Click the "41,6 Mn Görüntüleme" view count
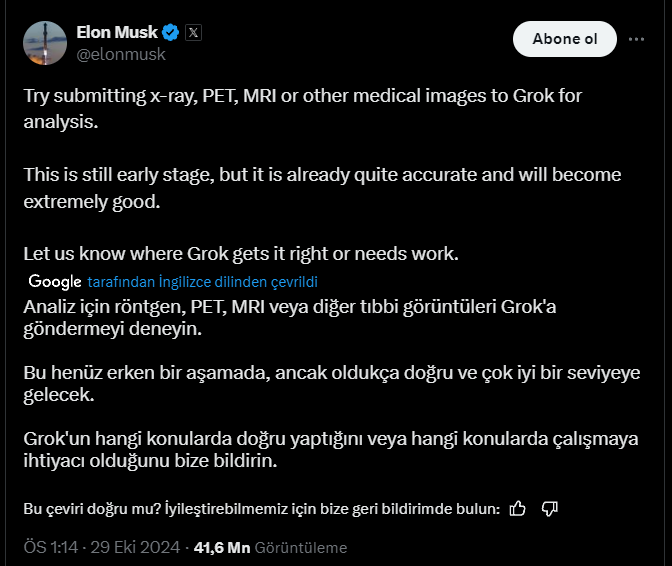The height and width of the screenshot is (566, 672). (x=270, y=547)
